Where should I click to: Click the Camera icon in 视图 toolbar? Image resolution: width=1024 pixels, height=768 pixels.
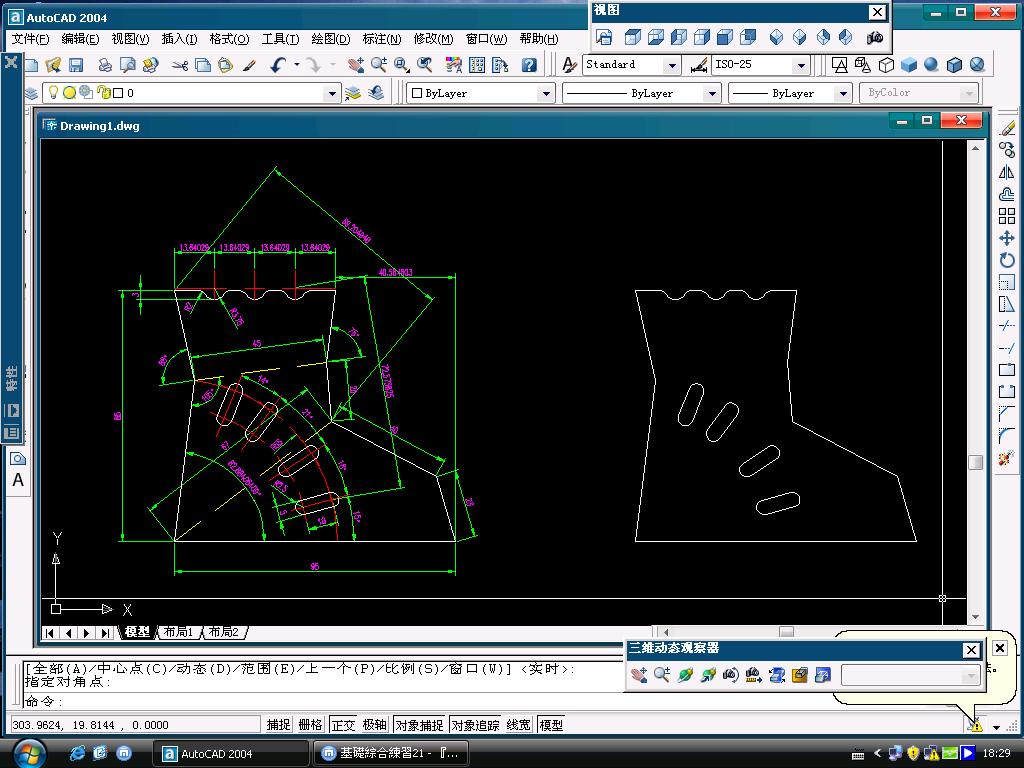point(874,37)
